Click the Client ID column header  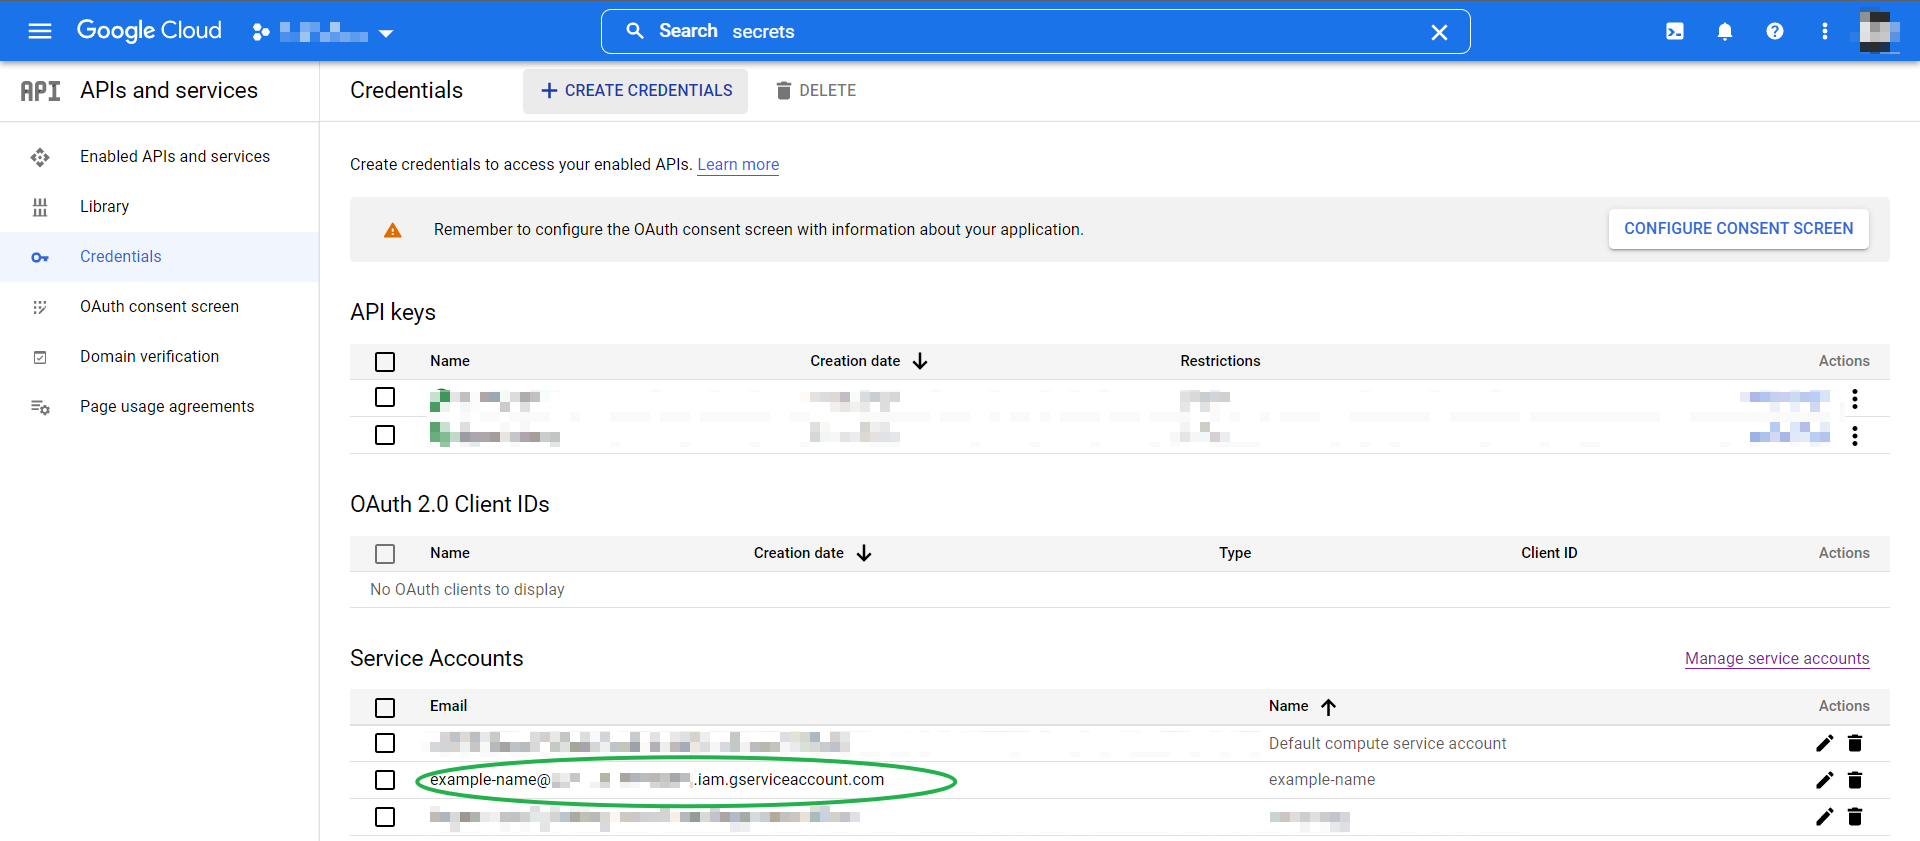pos(1549,553)
